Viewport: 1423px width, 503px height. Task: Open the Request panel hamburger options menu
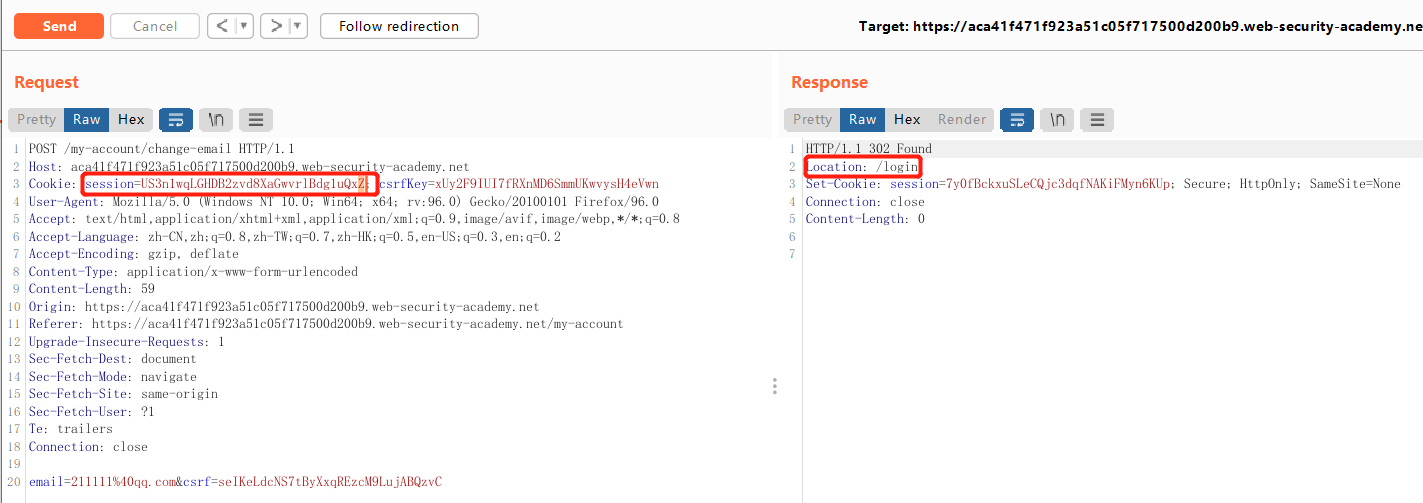(255, 119)
